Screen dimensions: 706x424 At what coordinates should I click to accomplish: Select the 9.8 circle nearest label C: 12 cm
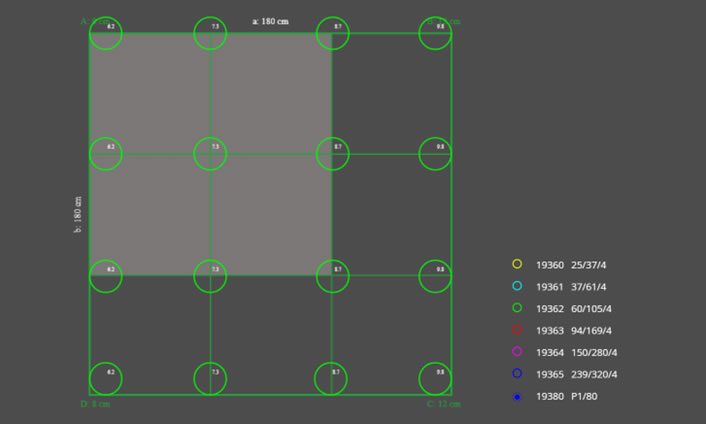click(x=435, y=379)
